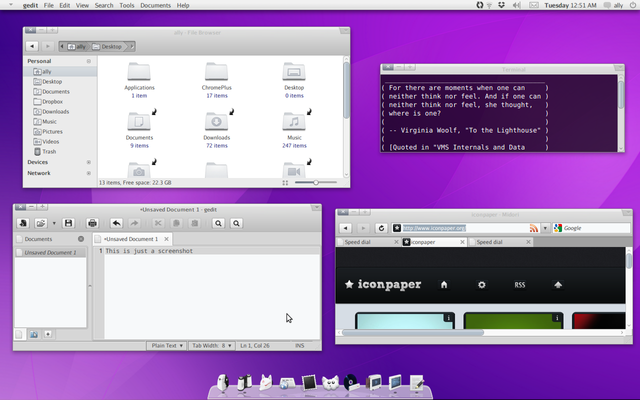The width and height of the screenshot is (640, 400).
Task: Click Print icon in gedit toolbar
Action: [93, 223]
